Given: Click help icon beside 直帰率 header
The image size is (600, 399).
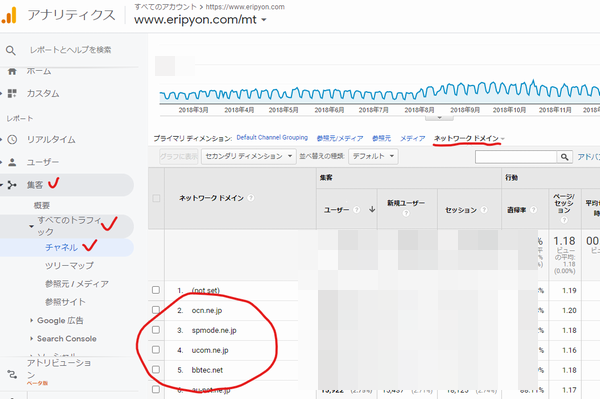Looking at the screenshot, I should (533, 210).
